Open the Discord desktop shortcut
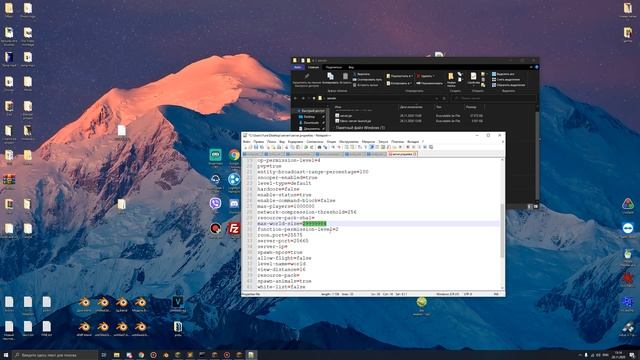 (x=234, y=203)
